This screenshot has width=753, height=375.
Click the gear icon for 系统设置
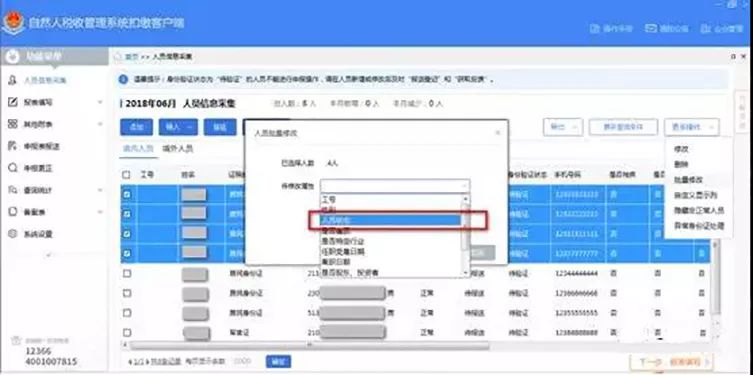click(12, 234)
